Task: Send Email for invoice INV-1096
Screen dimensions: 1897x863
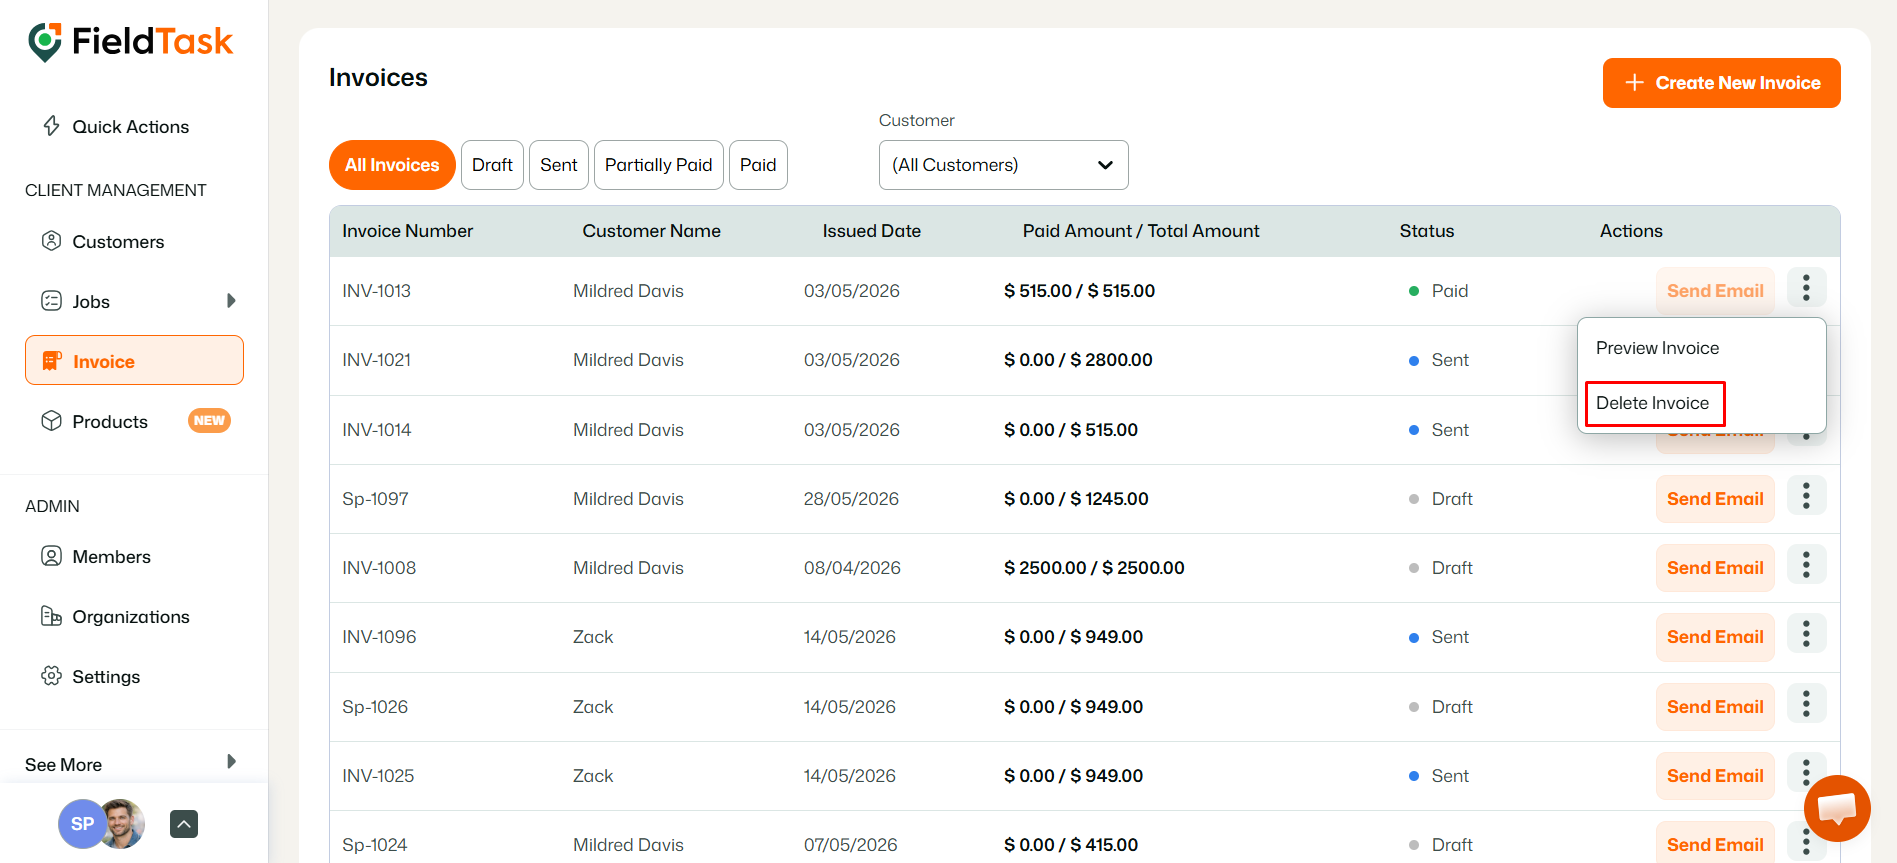Action: click(1715, 637)
